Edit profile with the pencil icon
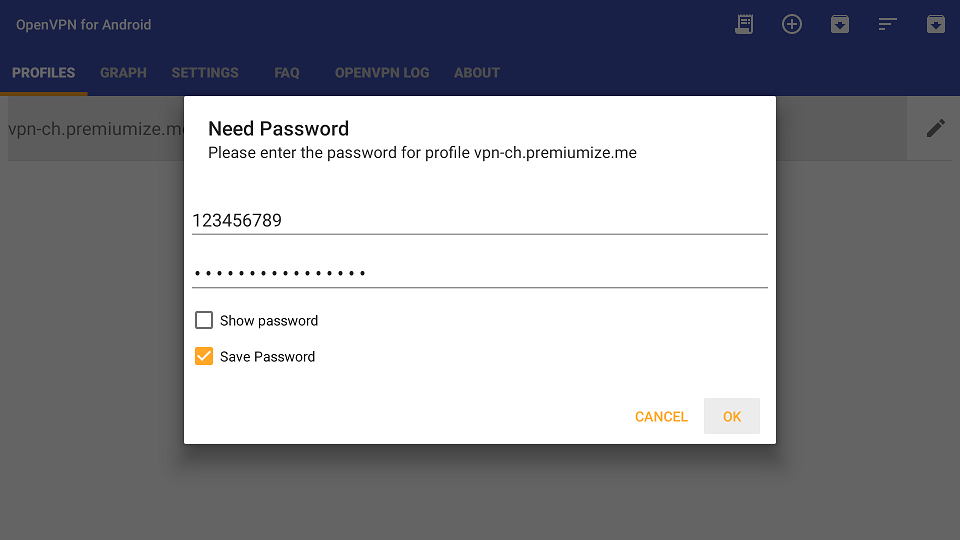This screenshot has width=960, height=540. (935, 129)
